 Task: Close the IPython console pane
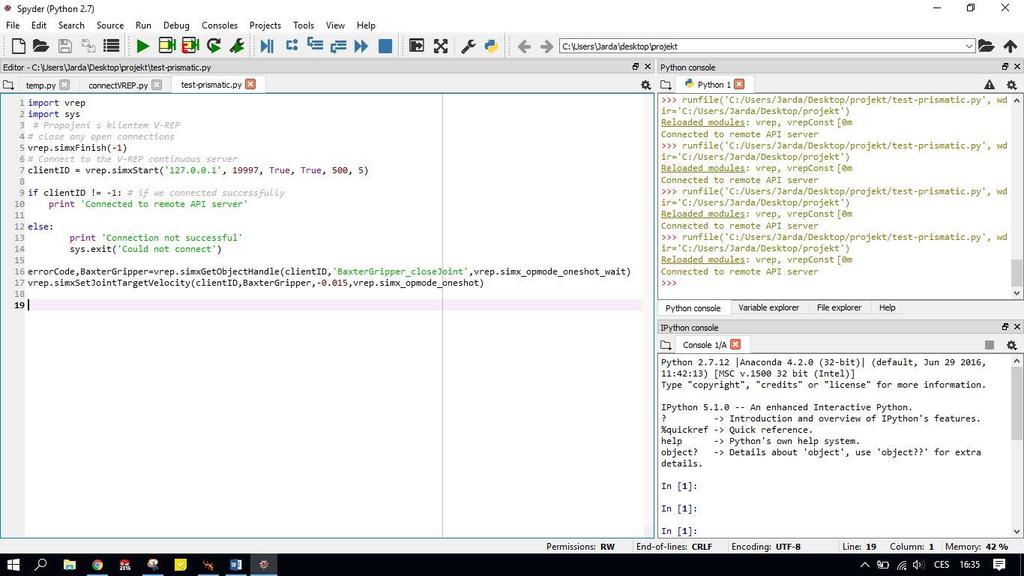click(1017, 327)
